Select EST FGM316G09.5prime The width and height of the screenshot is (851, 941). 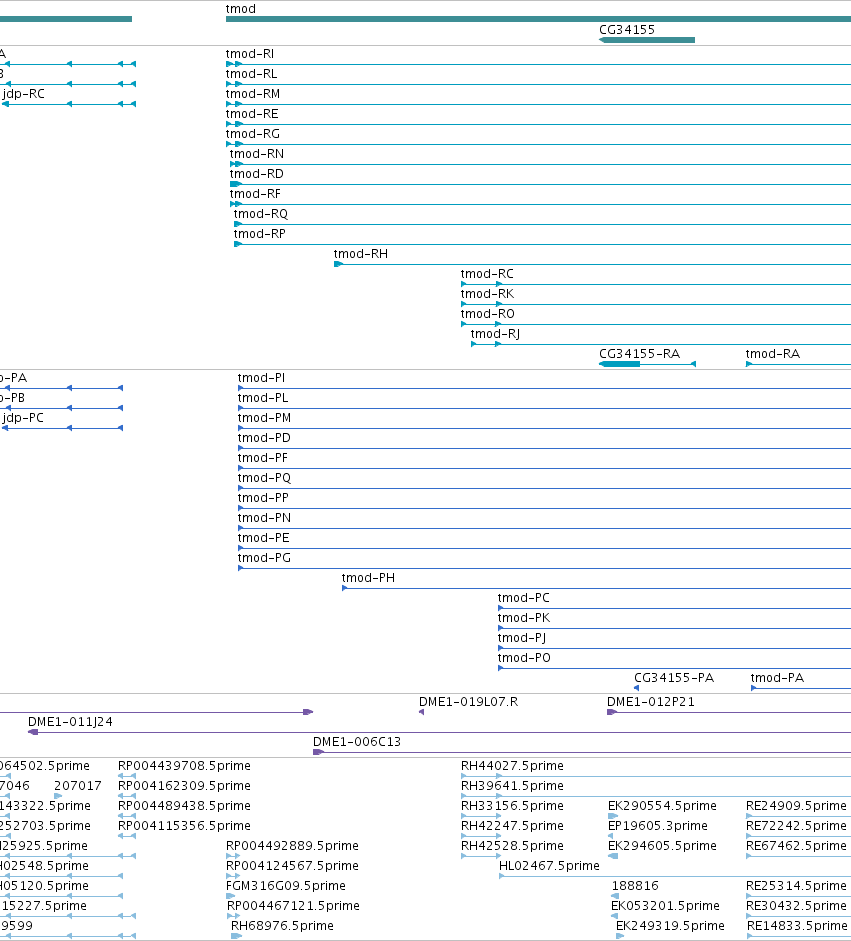coord(286,886)
